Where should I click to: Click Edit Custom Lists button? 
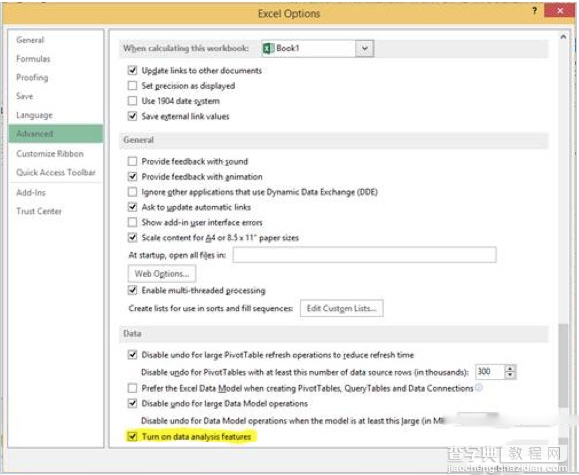342,308
